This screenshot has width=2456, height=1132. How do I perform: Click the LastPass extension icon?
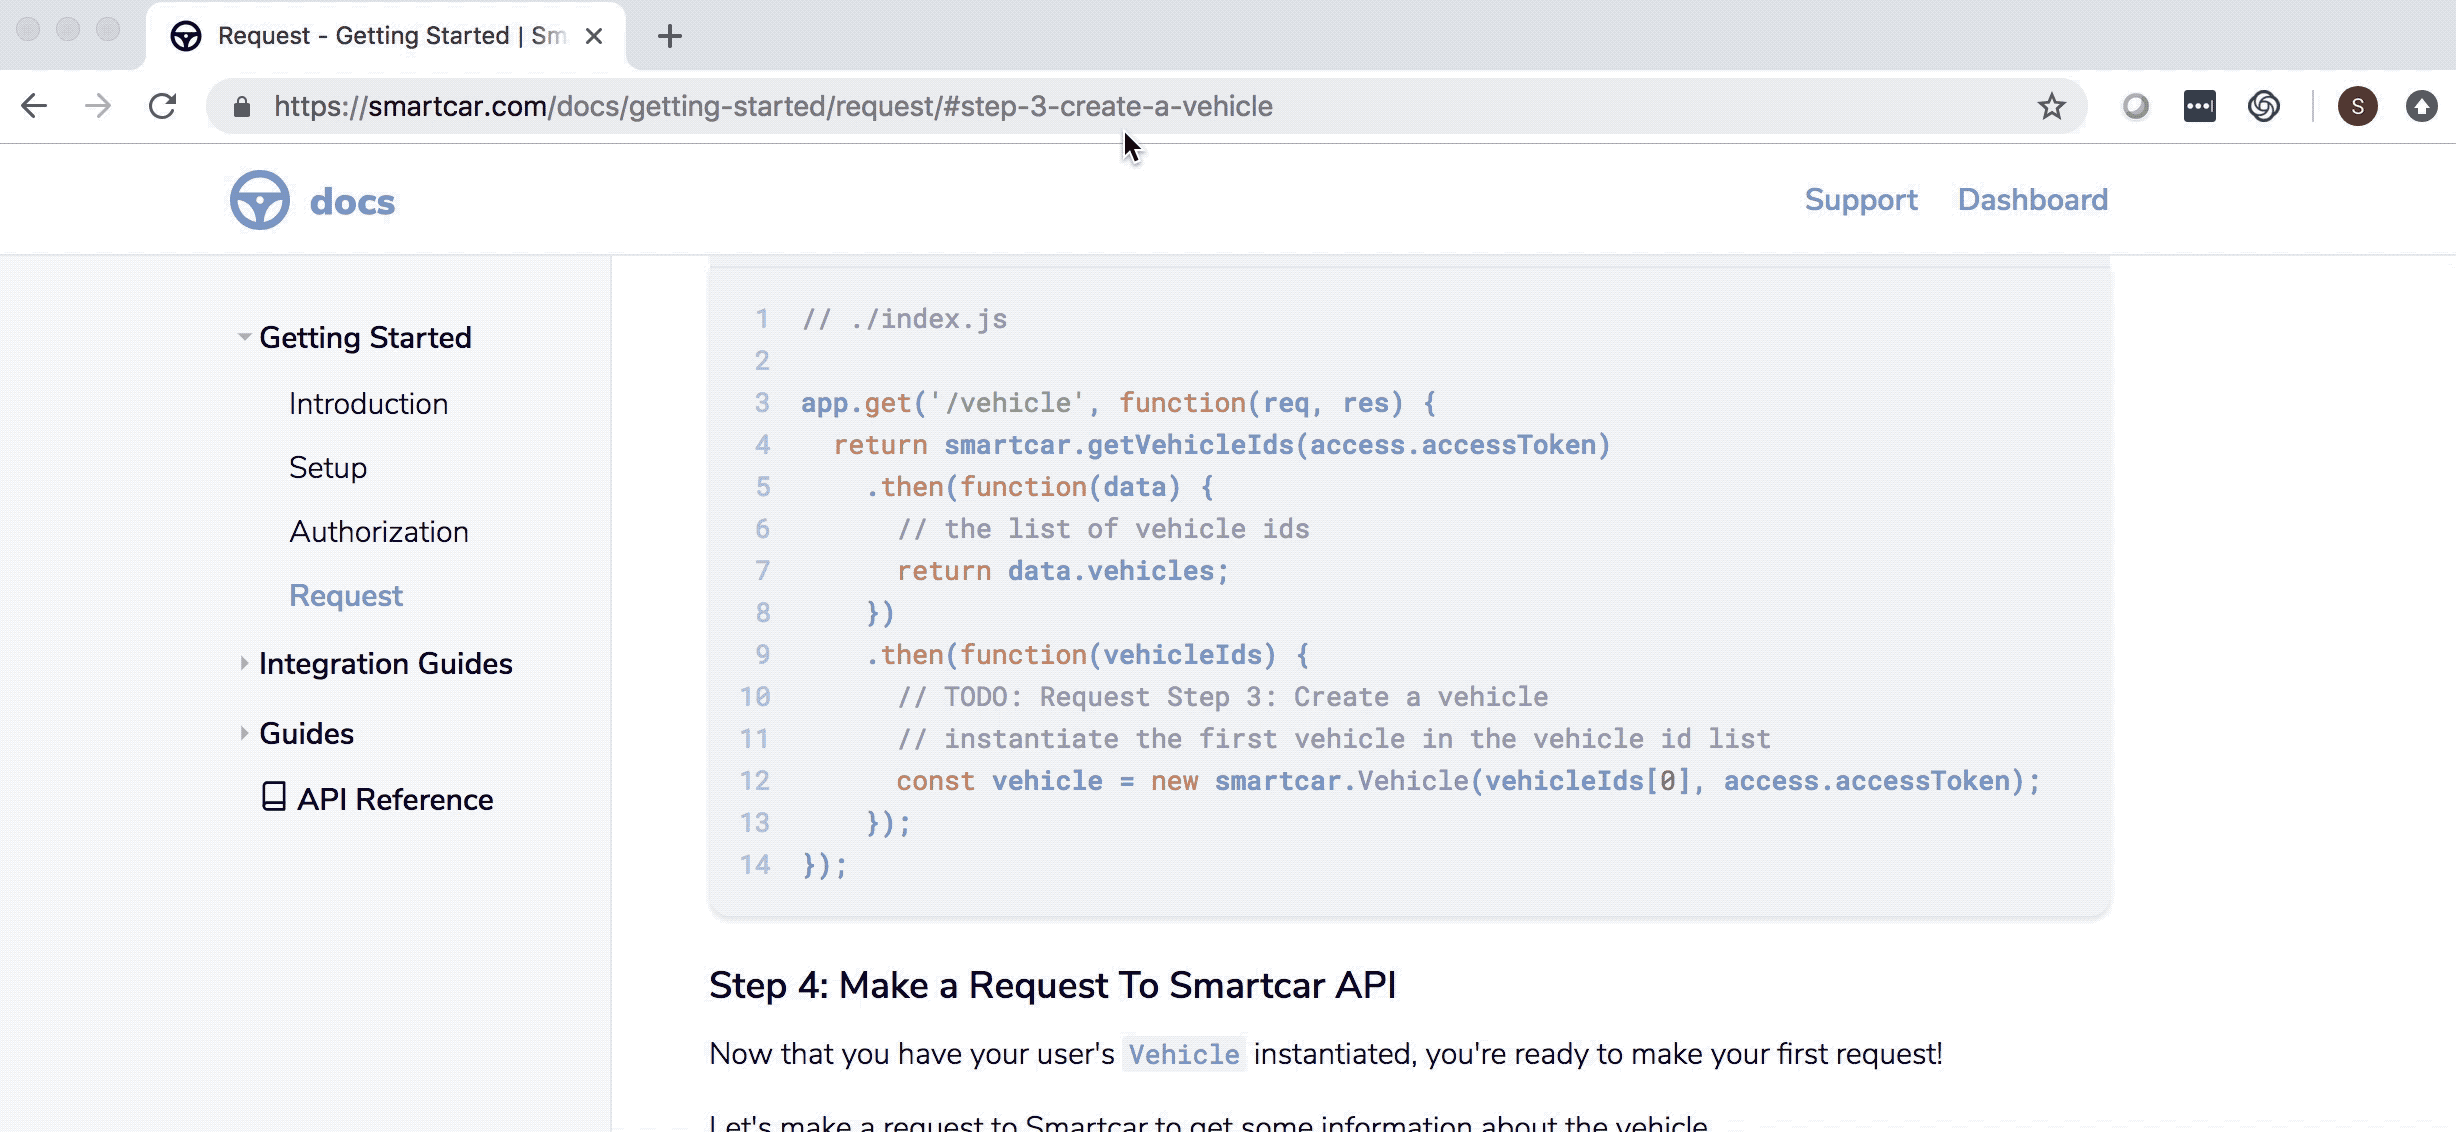coord(2199,106)
